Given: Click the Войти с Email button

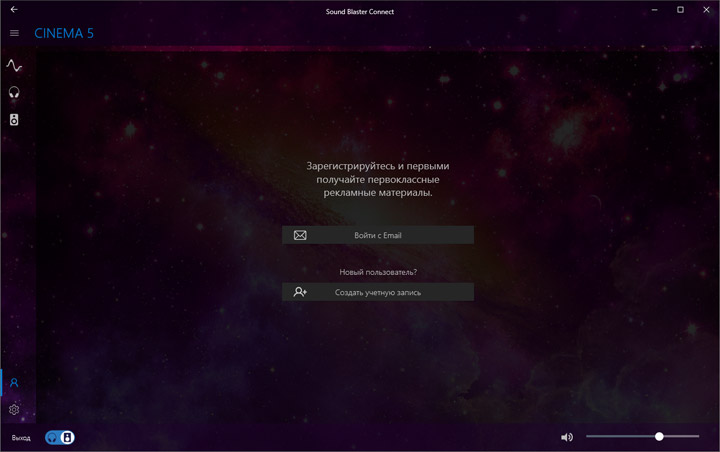Looking at the screenshot, I should pyautogui.click(x=378, y=235).
